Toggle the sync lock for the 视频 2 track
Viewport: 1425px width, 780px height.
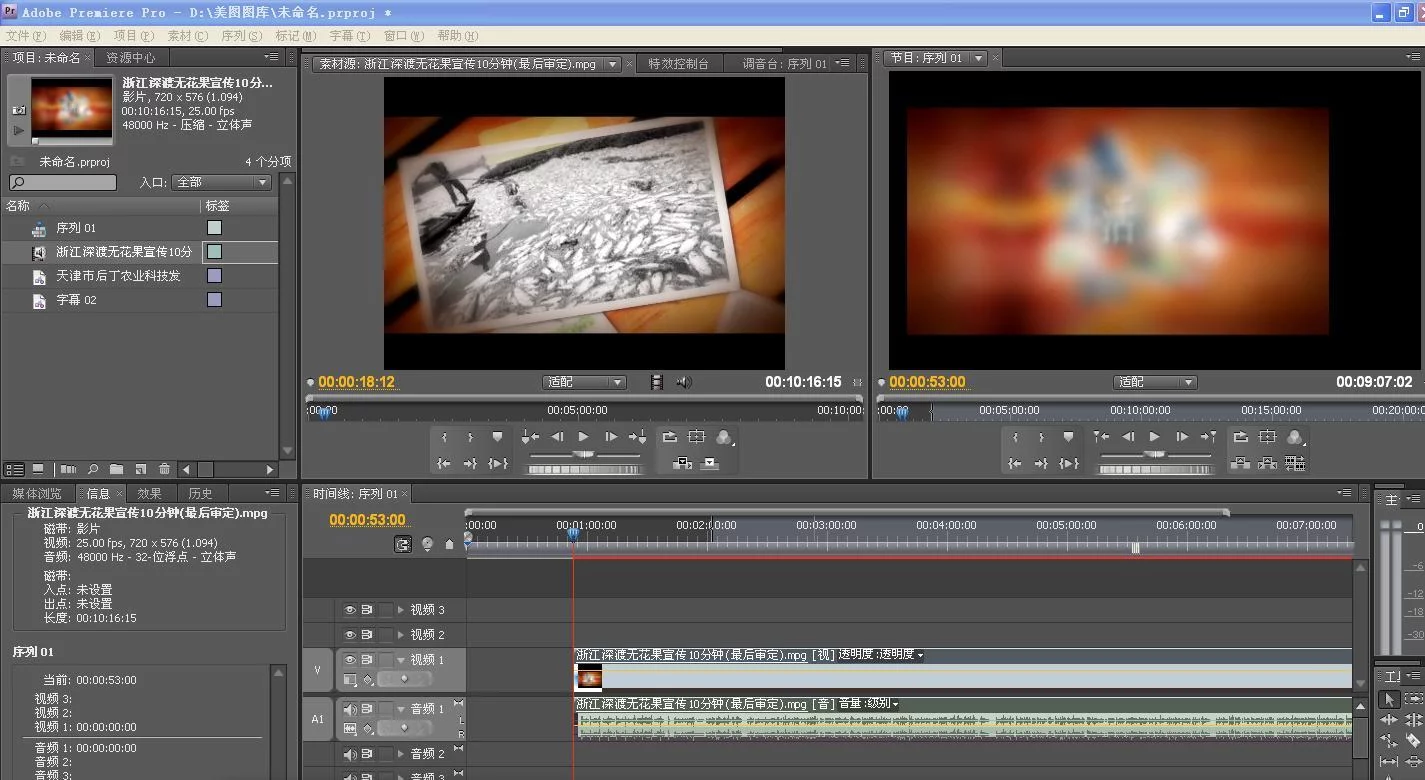click(367, 634)
